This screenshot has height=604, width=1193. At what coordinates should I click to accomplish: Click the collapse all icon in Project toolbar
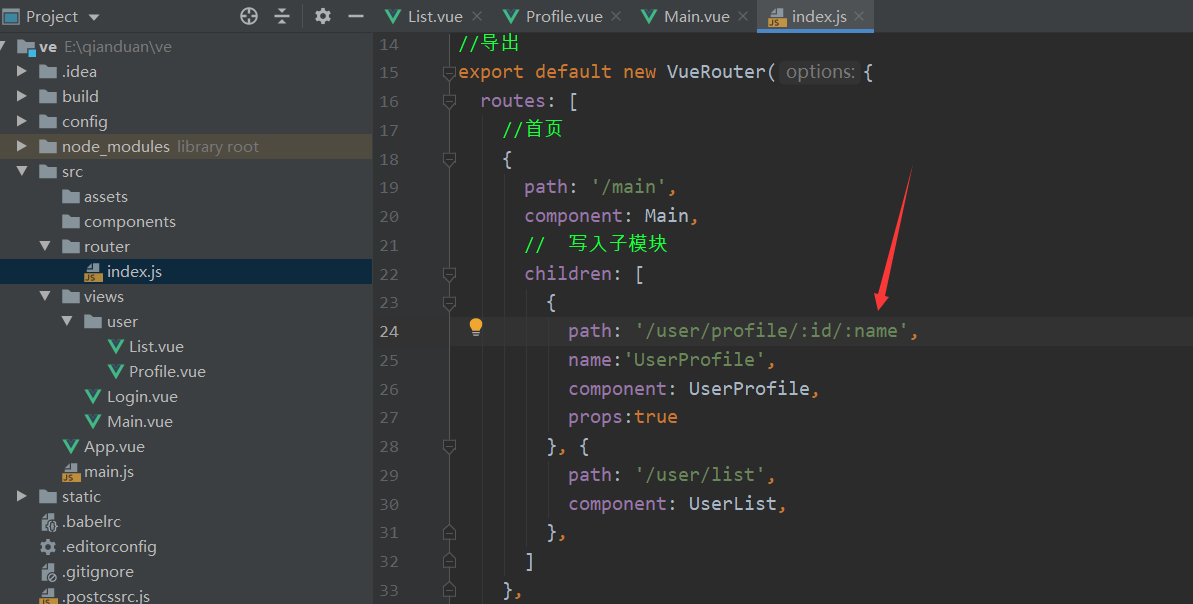pyautogui.click(x=282, y=16)
